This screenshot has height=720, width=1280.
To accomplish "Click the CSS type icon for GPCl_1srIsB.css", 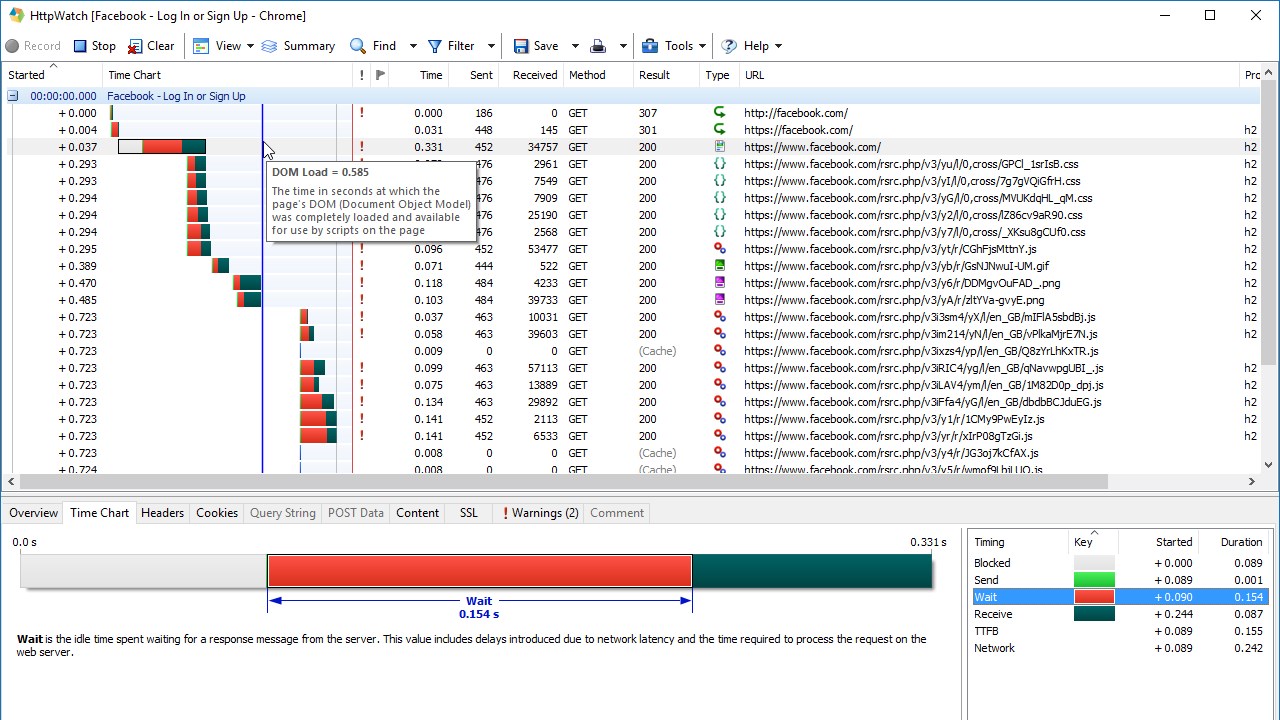I will pyautogui.click(x=719, y=164).
